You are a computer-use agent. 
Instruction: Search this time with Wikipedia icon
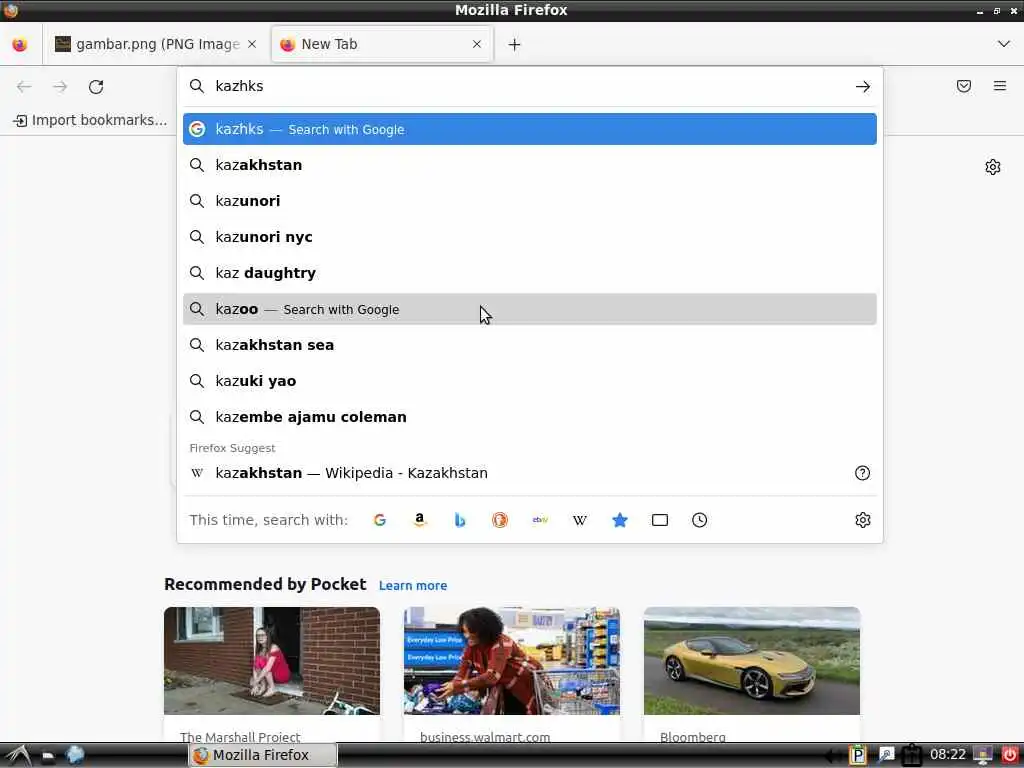tap(580, 520)
